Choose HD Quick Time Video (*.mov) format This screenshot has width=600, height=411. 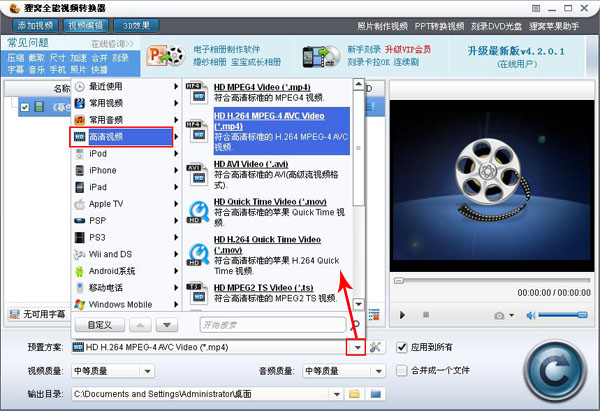point(267,212)
